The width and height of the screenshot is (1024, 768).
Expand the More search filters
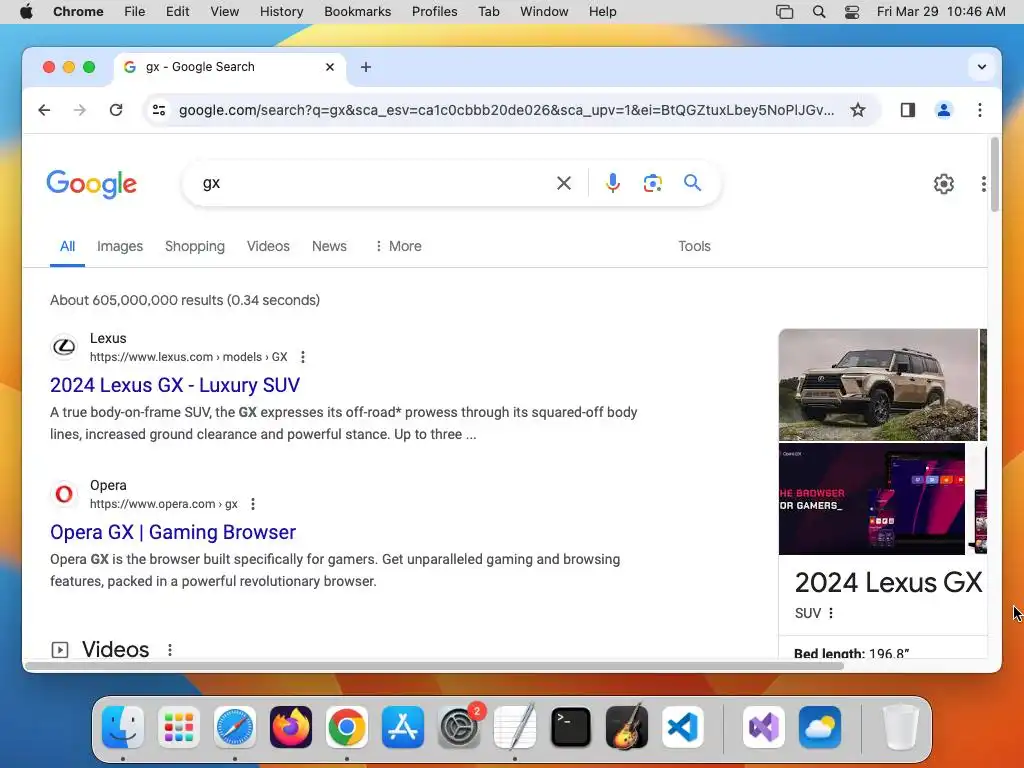[398, 246]
